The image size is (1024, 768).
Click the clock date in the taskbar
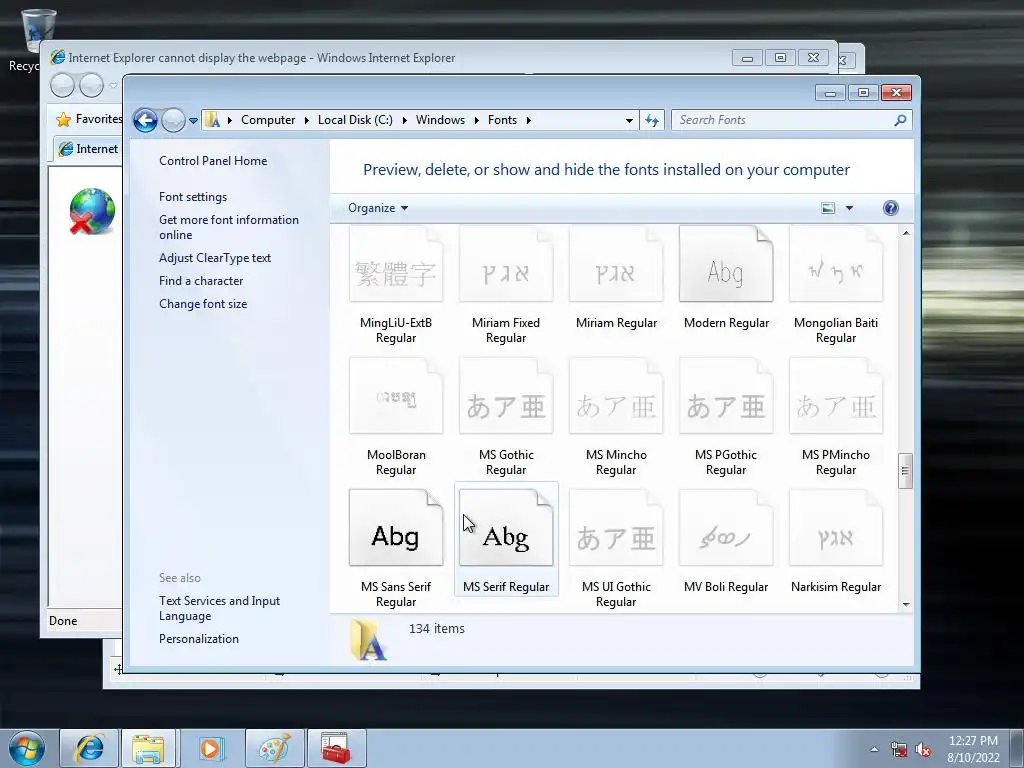click(x=973, y=749)
